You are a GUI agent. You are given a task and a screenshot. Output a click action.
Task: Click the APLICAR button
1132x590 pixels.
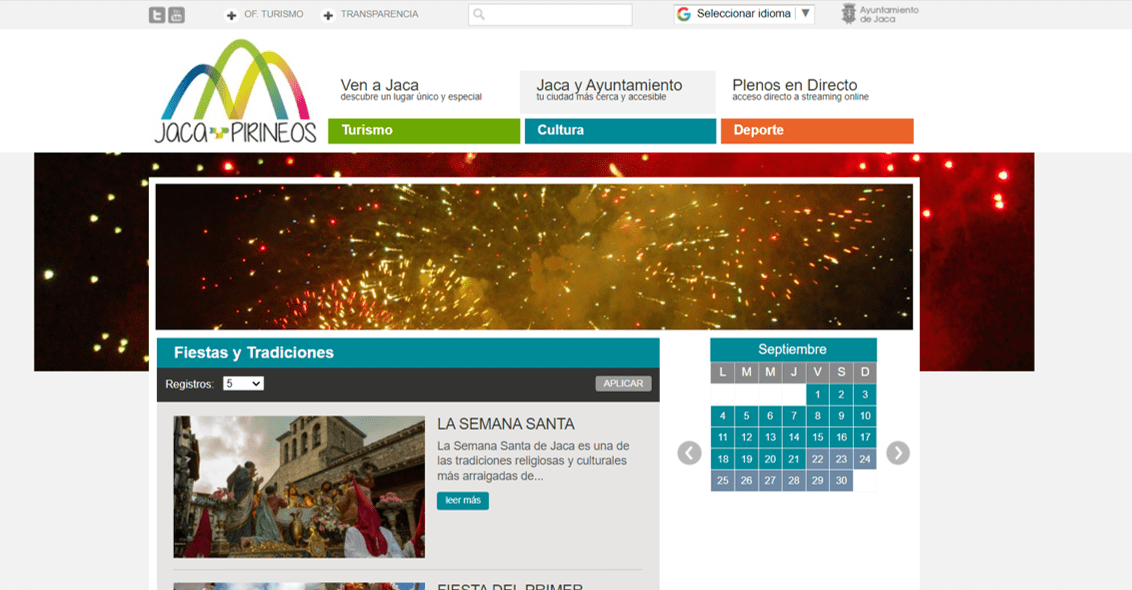click(623, 383)
